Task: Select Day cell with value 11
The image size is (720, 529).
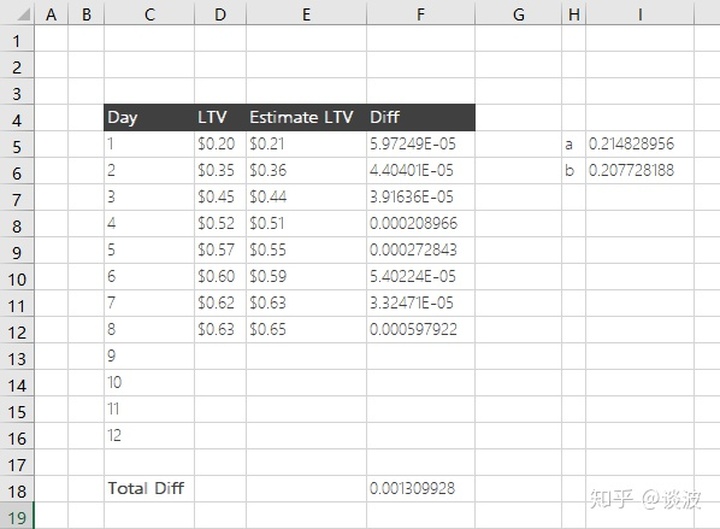Action: [x=149, y=409]
